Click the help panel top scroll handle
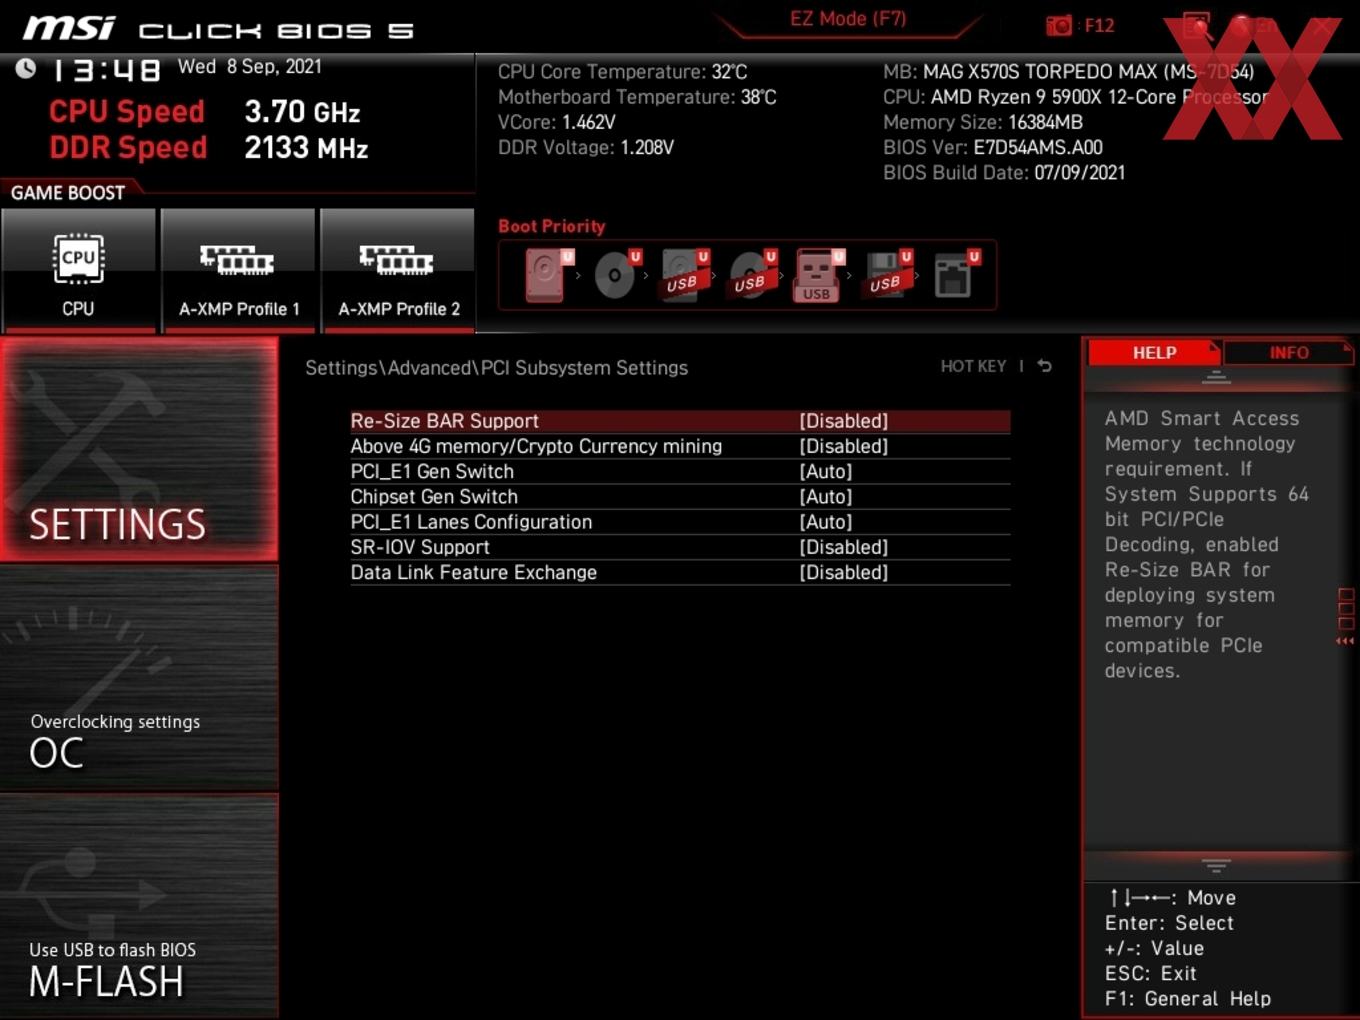Screen dimensions: 1360x1020 coord(1216,377)
